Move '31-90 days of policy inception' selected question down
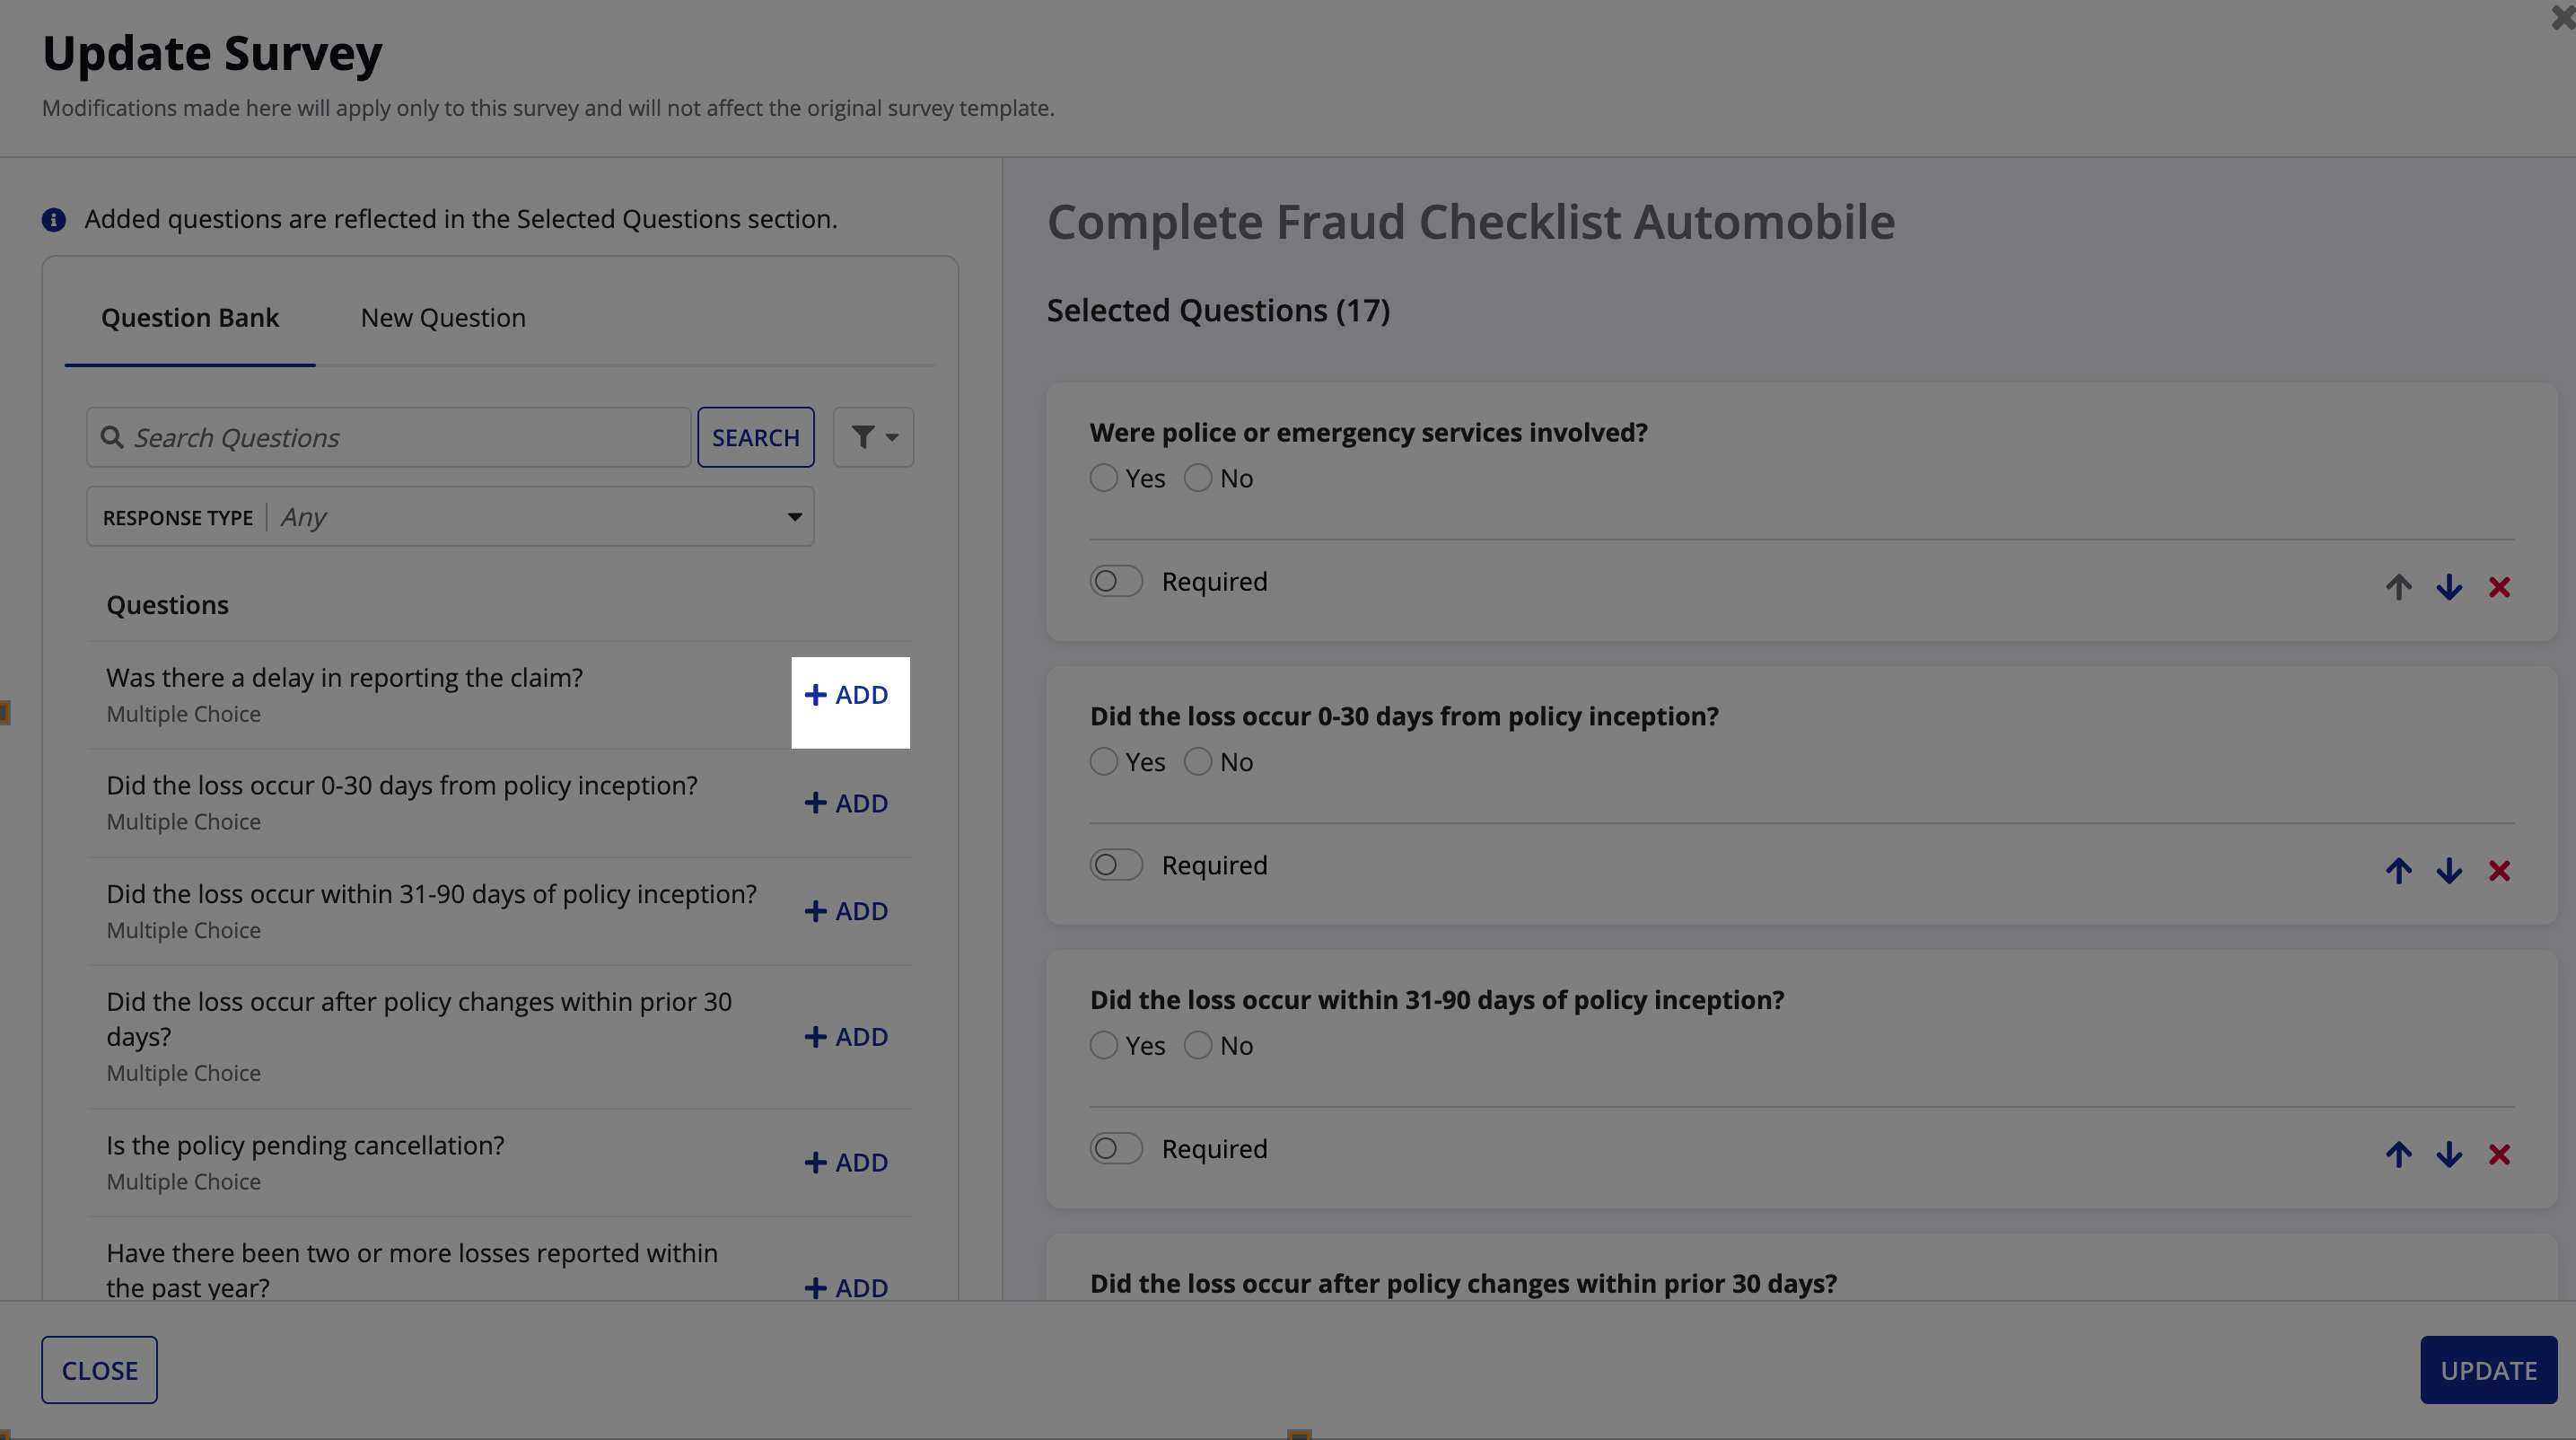This screenshot has width=2576, height=1440. point(2449,1155)
